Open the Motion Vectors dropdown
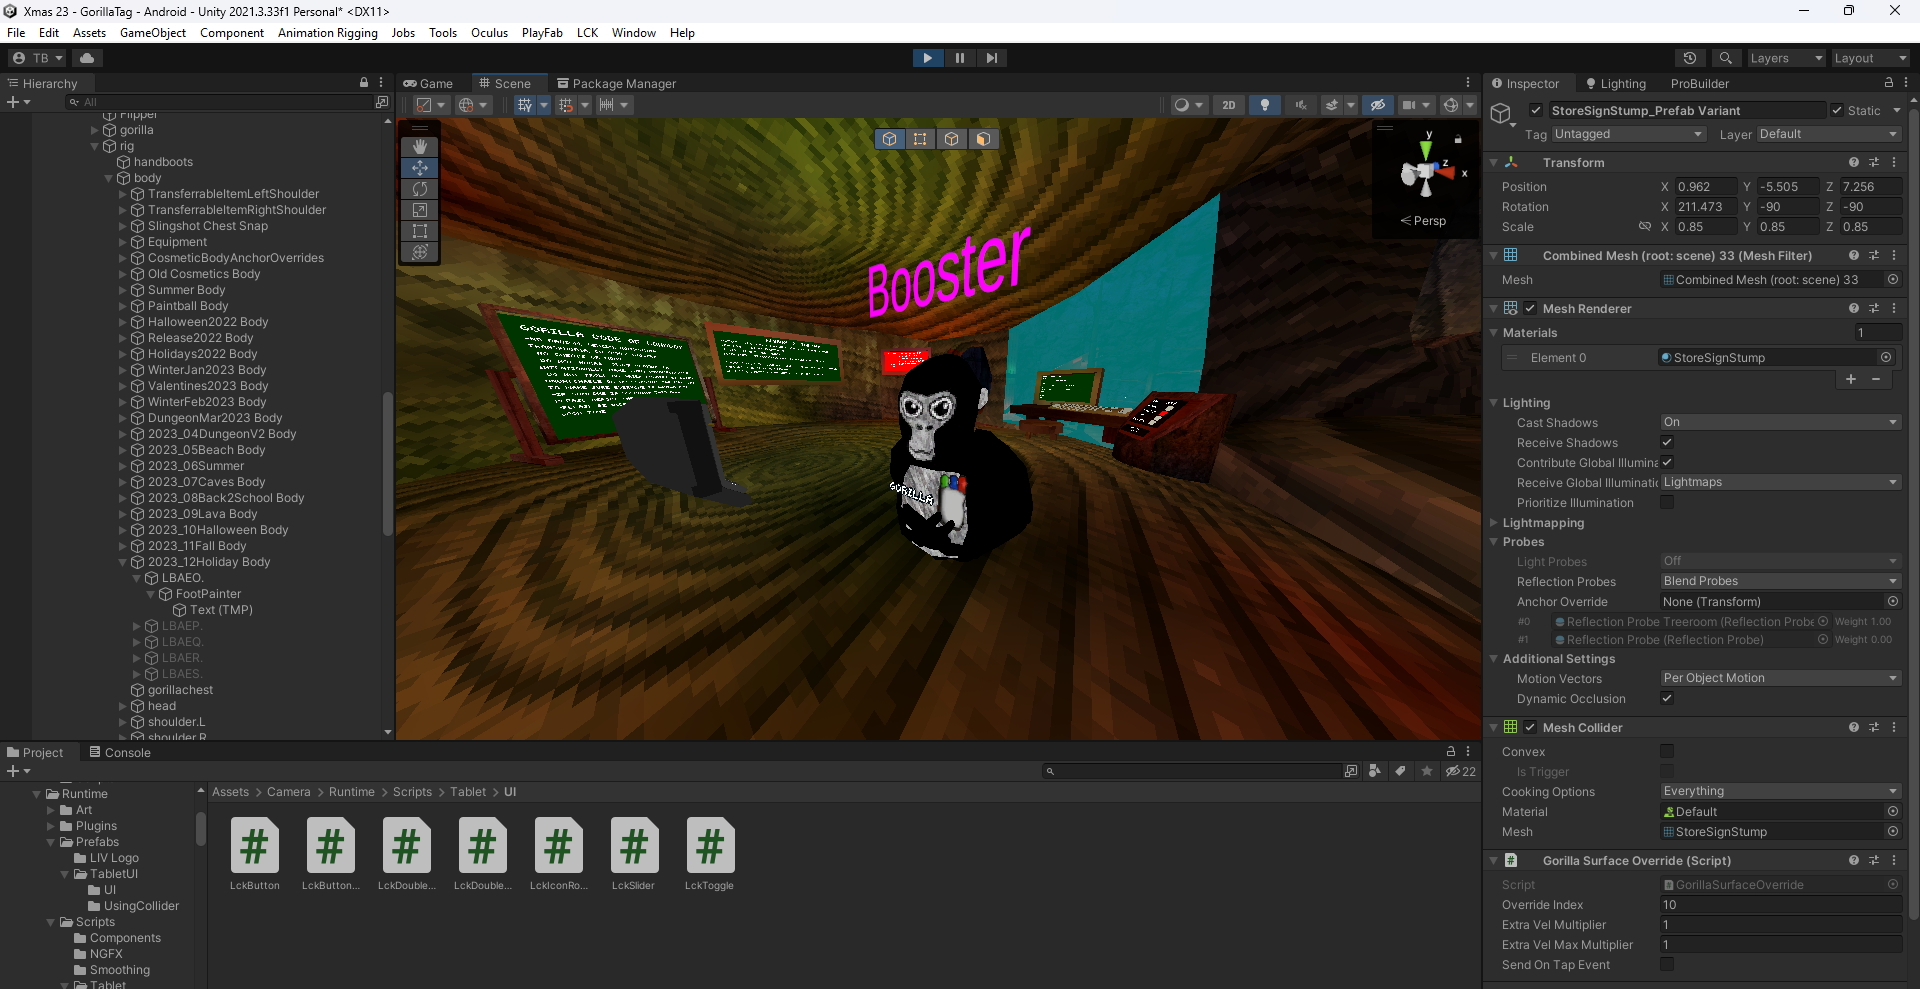Screen dimensions: 1920x989 click(x=1780, y=678)
